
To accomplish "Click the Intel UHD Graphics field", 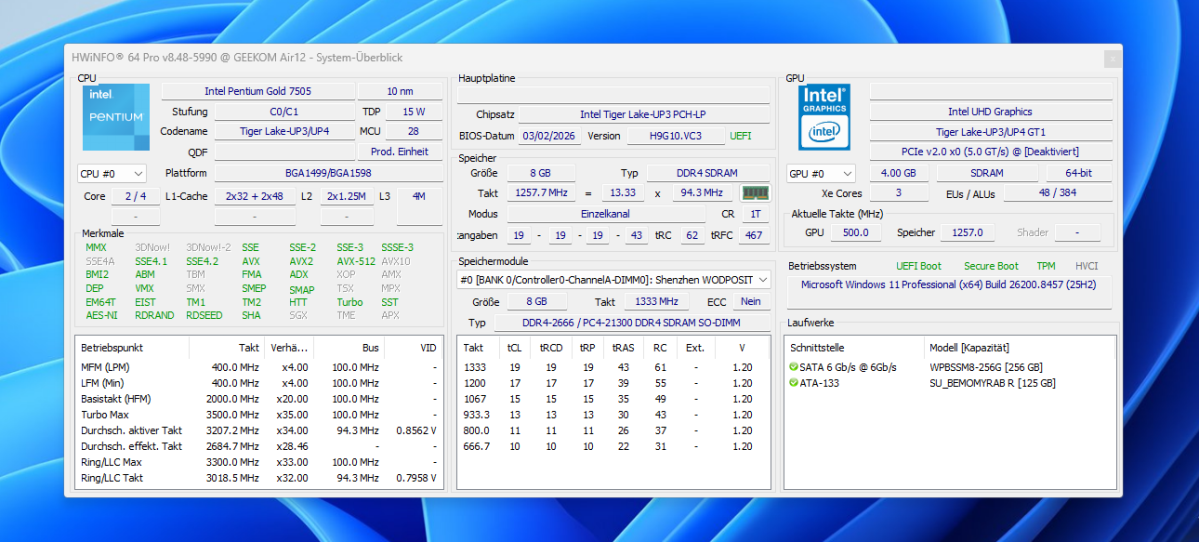I will (990, 112).
